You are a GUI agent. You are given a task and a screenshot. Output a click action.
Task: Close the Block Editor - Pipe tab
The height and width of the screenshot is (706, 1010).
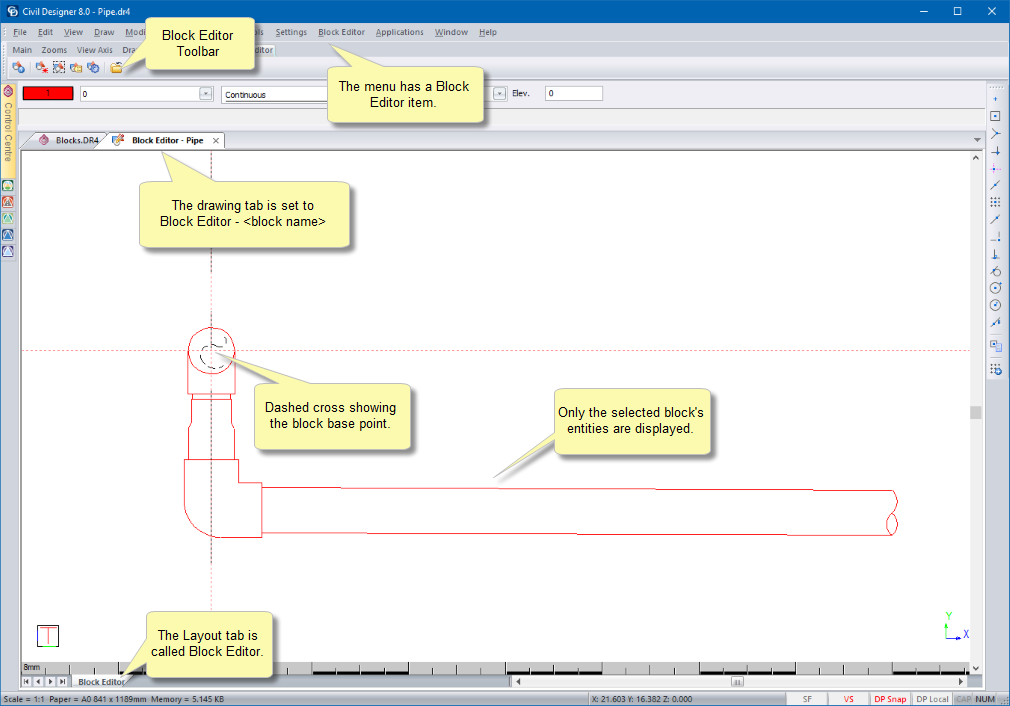(x=216, y=141)
